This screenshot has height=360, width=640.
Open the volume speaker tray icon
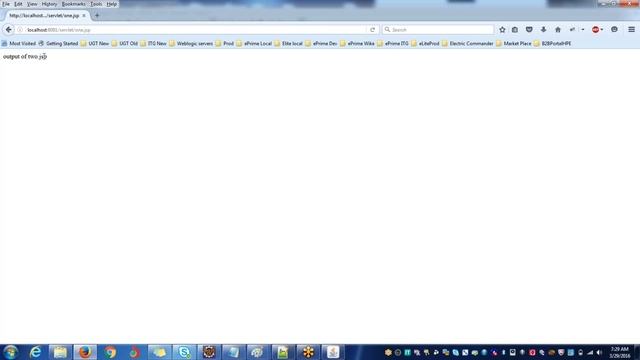599,353
